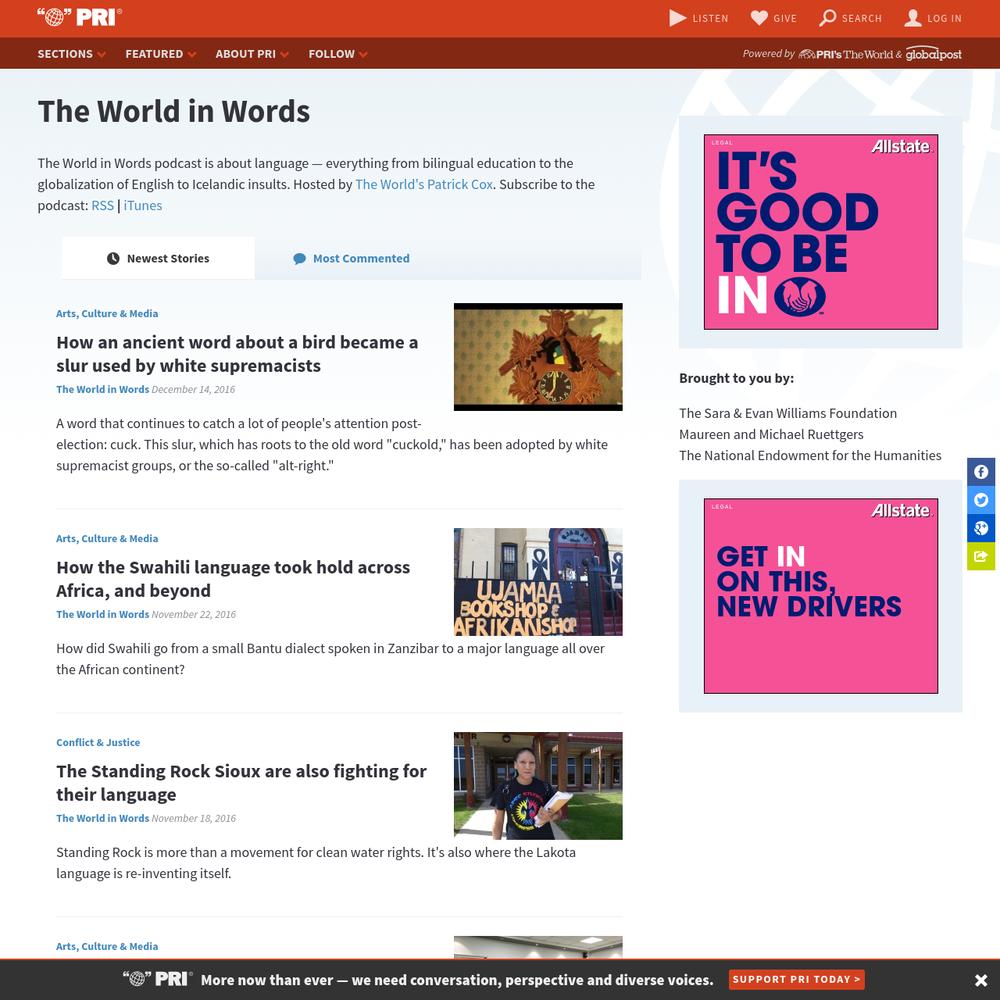Click Allstate "Get In On This" ad

pos(821,596)
